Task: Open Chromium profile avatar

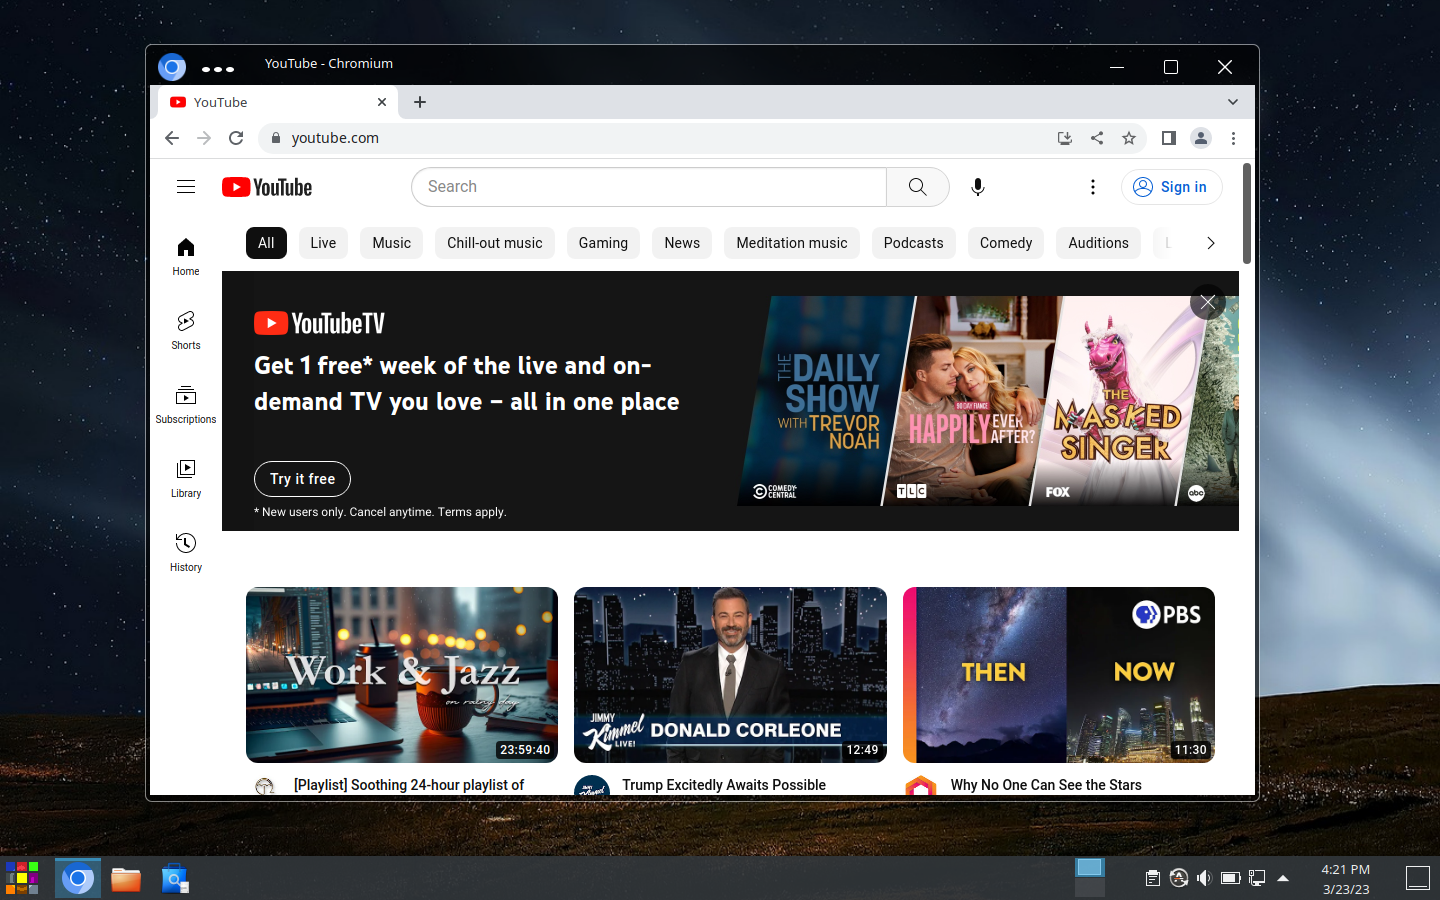Action: [x=1201, y=138]
